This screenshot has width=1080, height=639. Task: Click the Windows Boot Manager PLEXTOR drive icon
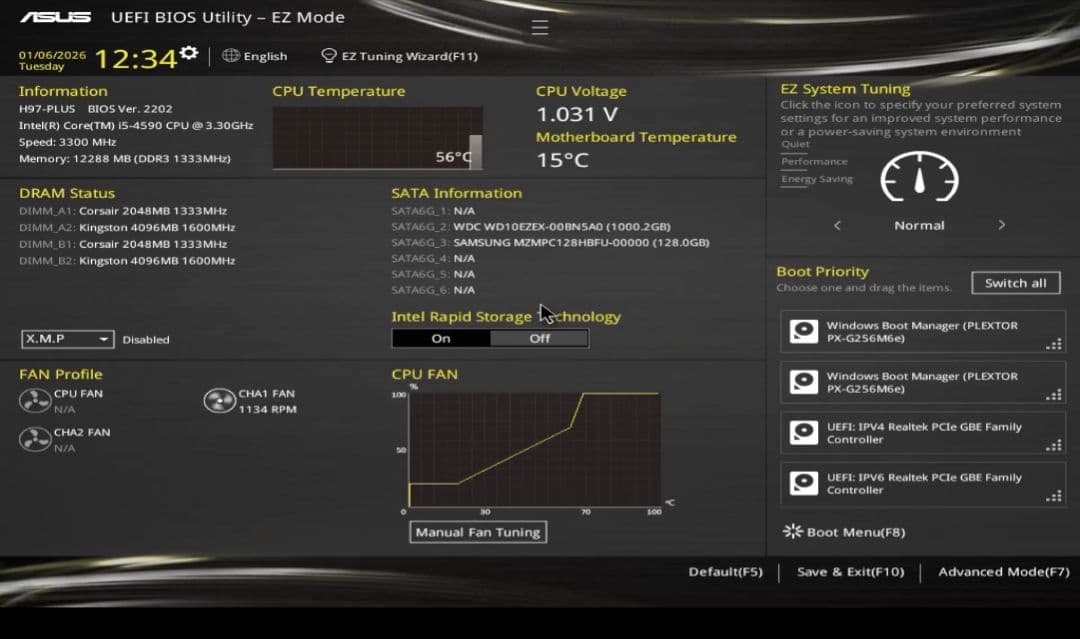(803, 331)
